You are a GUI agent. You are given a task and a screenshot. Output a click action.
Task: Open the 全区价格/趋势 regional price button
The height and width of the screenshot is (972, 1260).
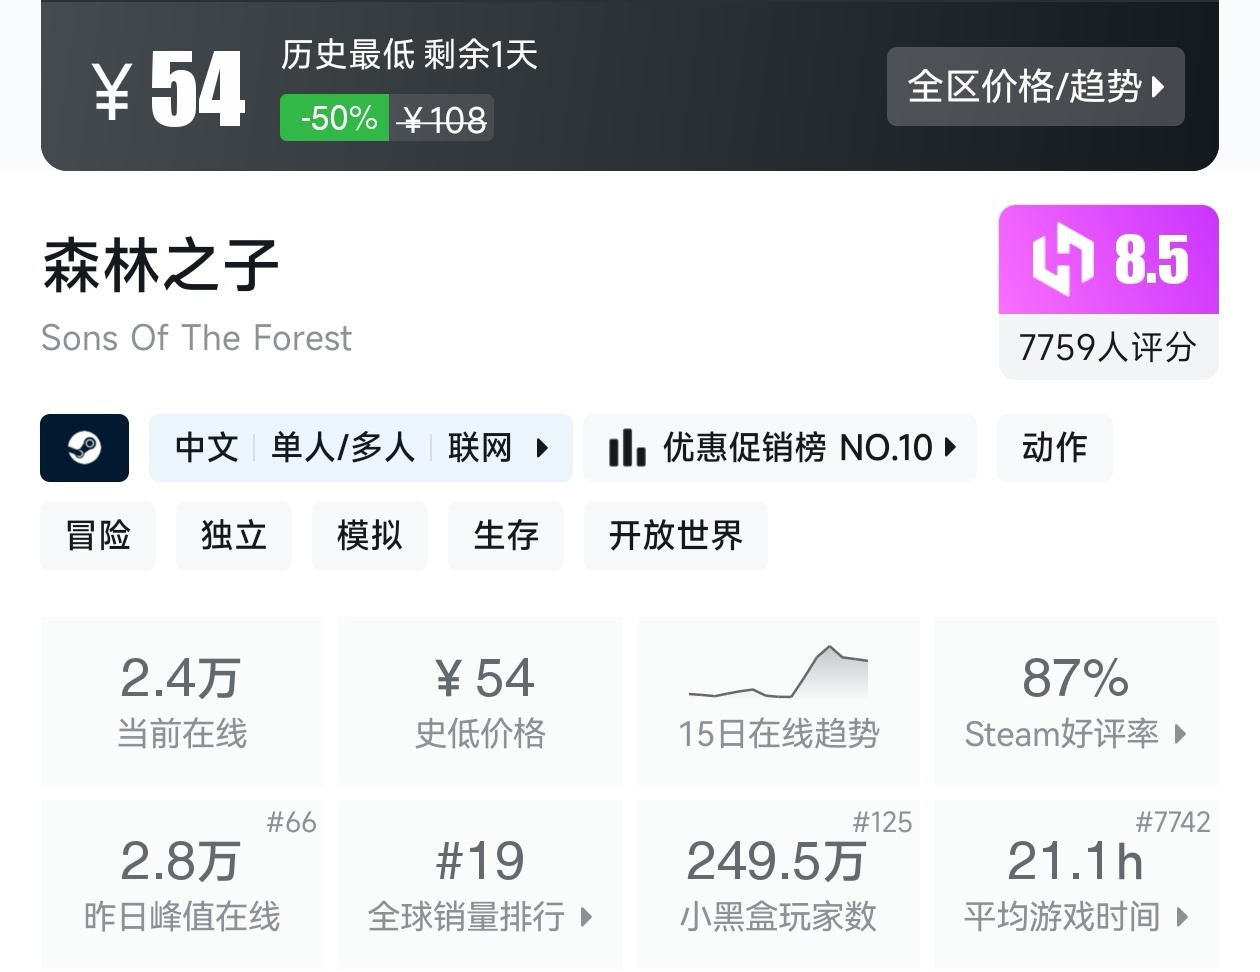coord(1035,87)
